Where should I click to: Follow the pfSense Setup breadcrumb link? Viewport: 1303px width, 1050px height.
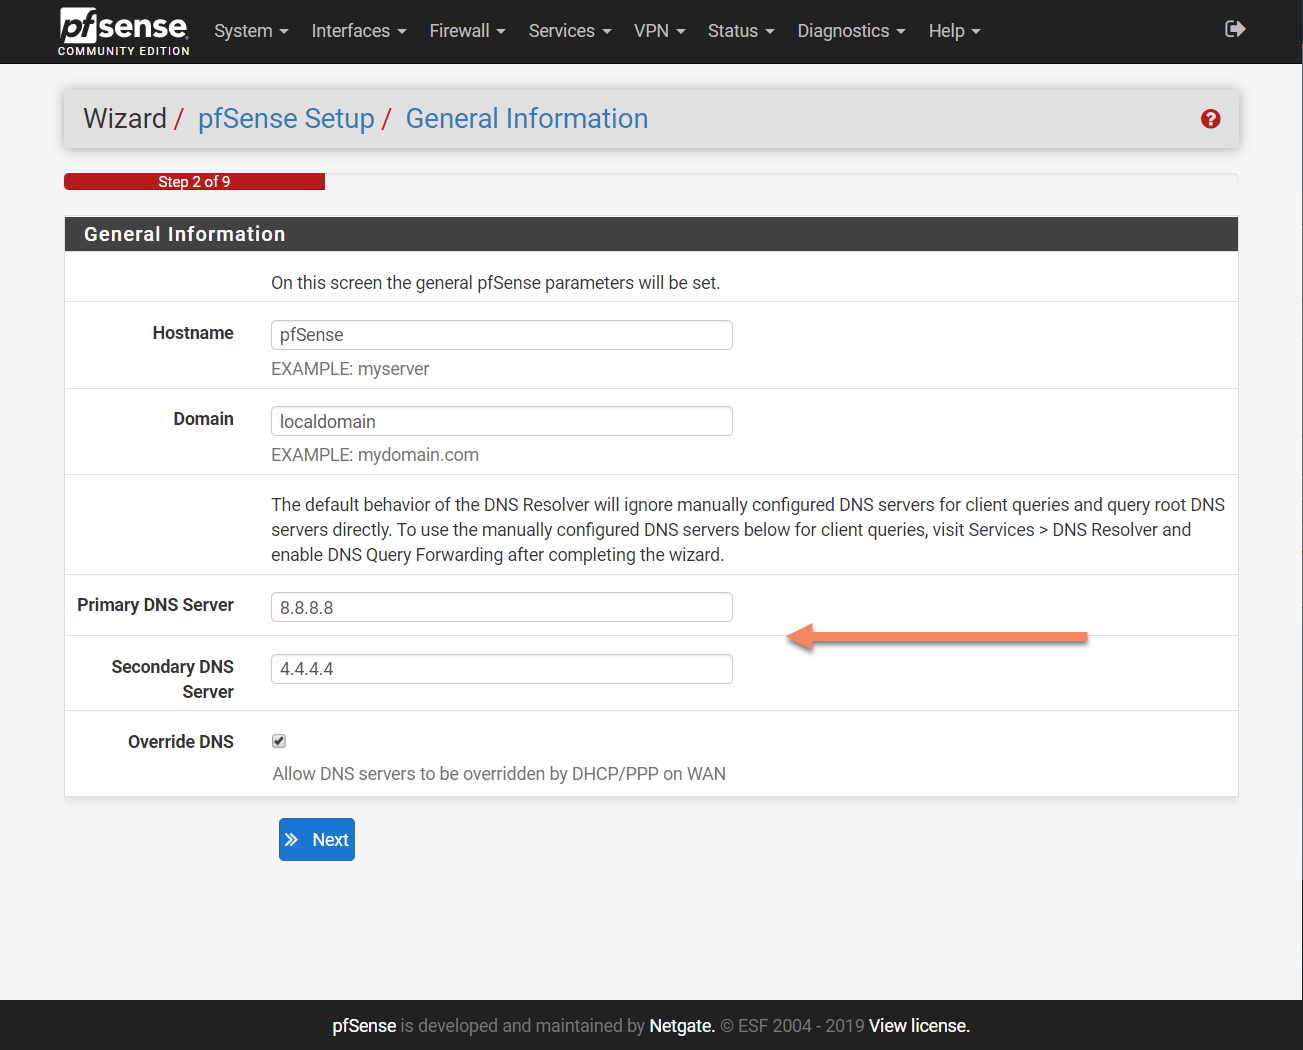(x=286, y=118)
